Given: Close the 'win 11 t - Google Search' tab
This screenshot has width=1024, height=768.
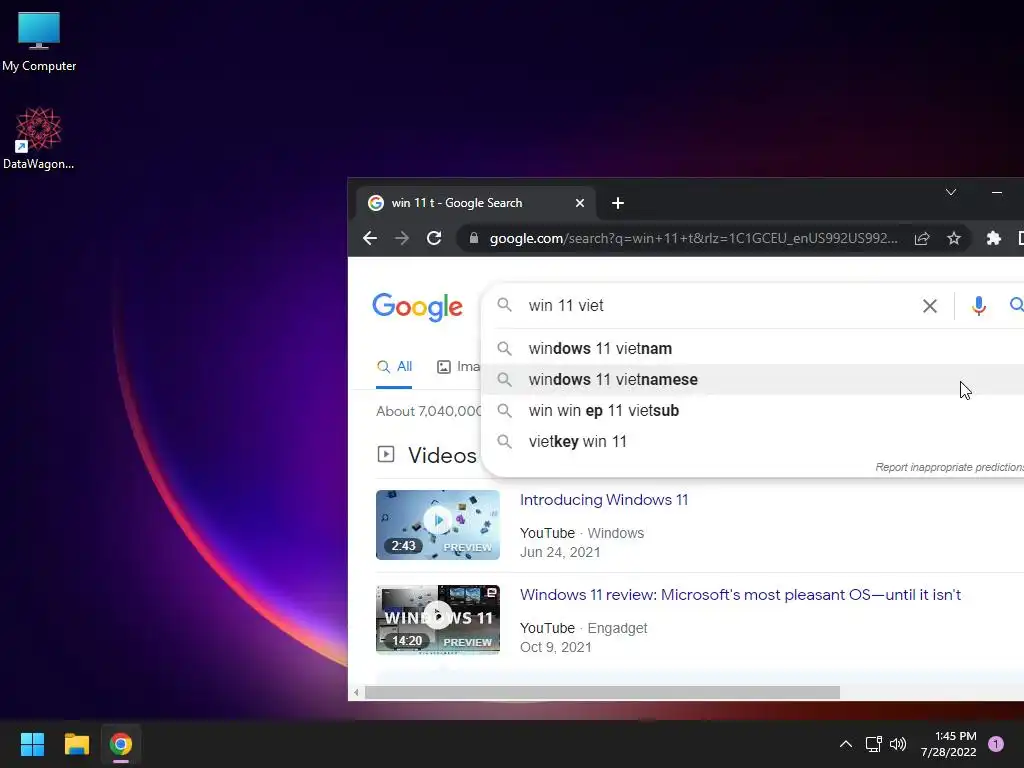Looking at the screenshot, I should pyautogui.click(x=579, y=203).
